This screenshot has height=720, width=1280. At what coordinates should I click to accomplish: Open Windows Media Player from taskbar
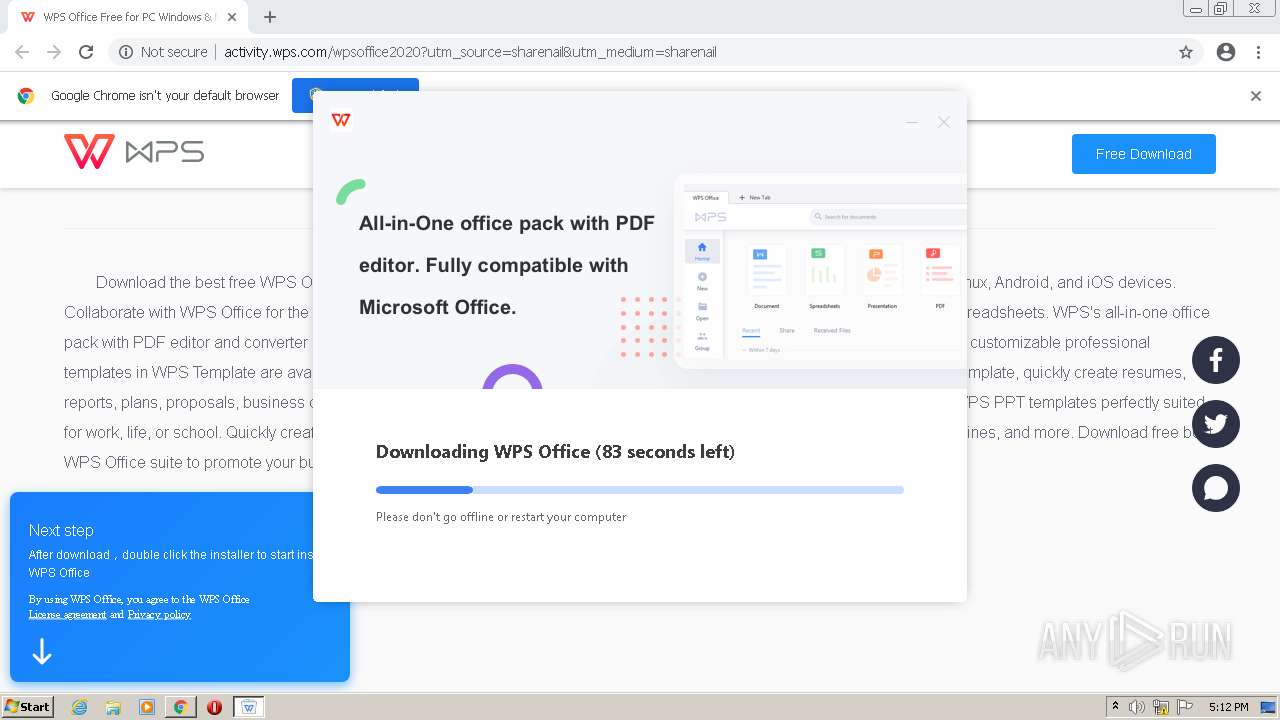tap(147, 707)
